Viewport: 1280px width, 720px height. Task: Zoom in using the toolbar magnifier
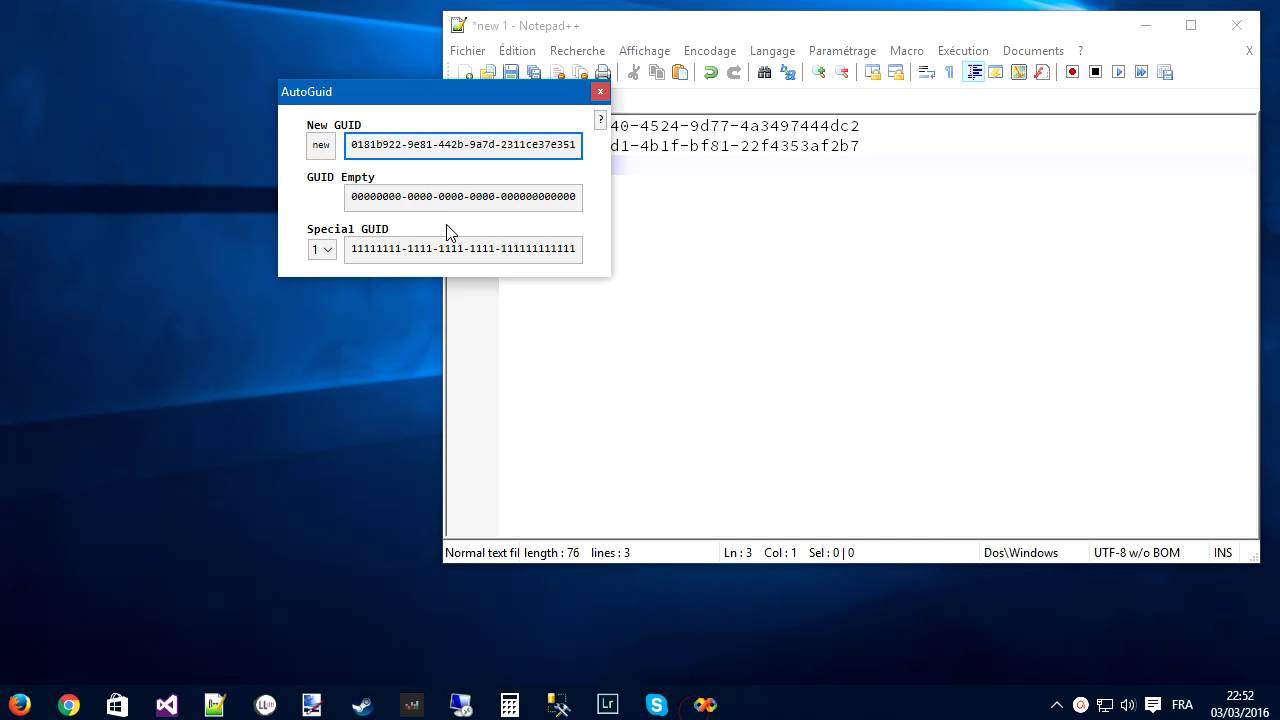tap(818, 72)
